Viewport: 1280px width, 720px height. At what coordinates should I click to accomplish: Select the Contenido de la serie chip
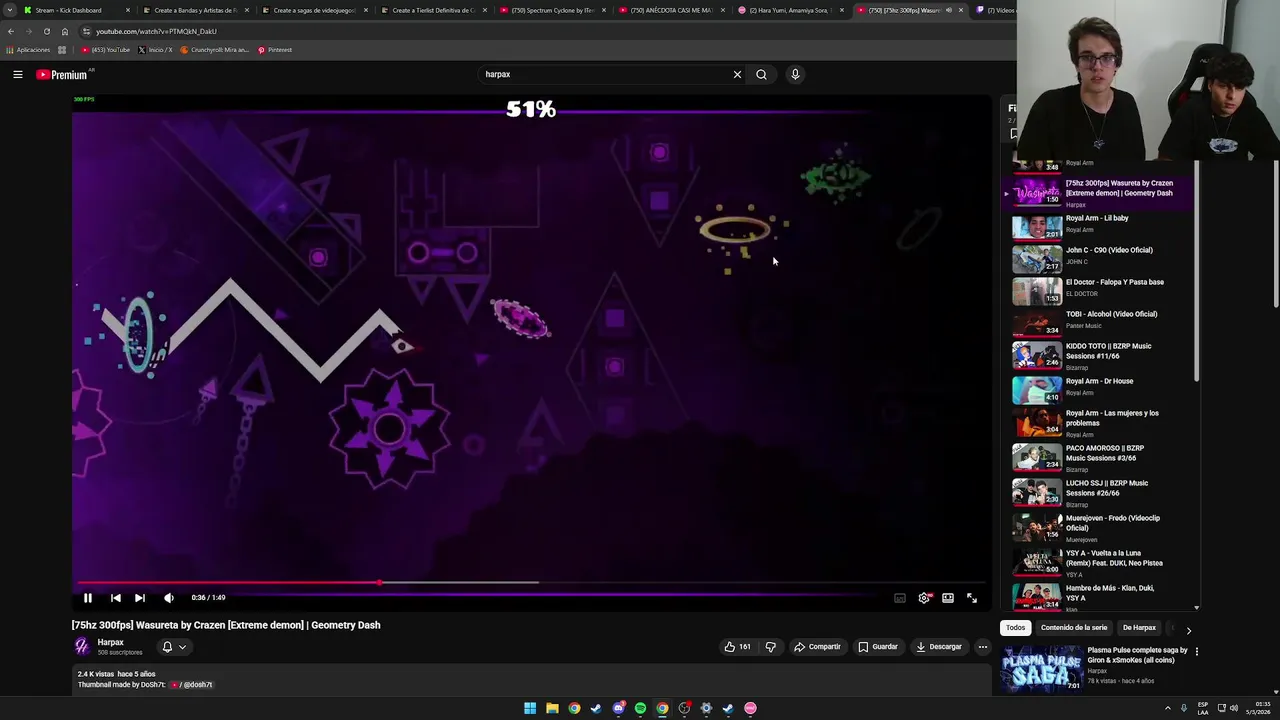tap(1074, 628)
